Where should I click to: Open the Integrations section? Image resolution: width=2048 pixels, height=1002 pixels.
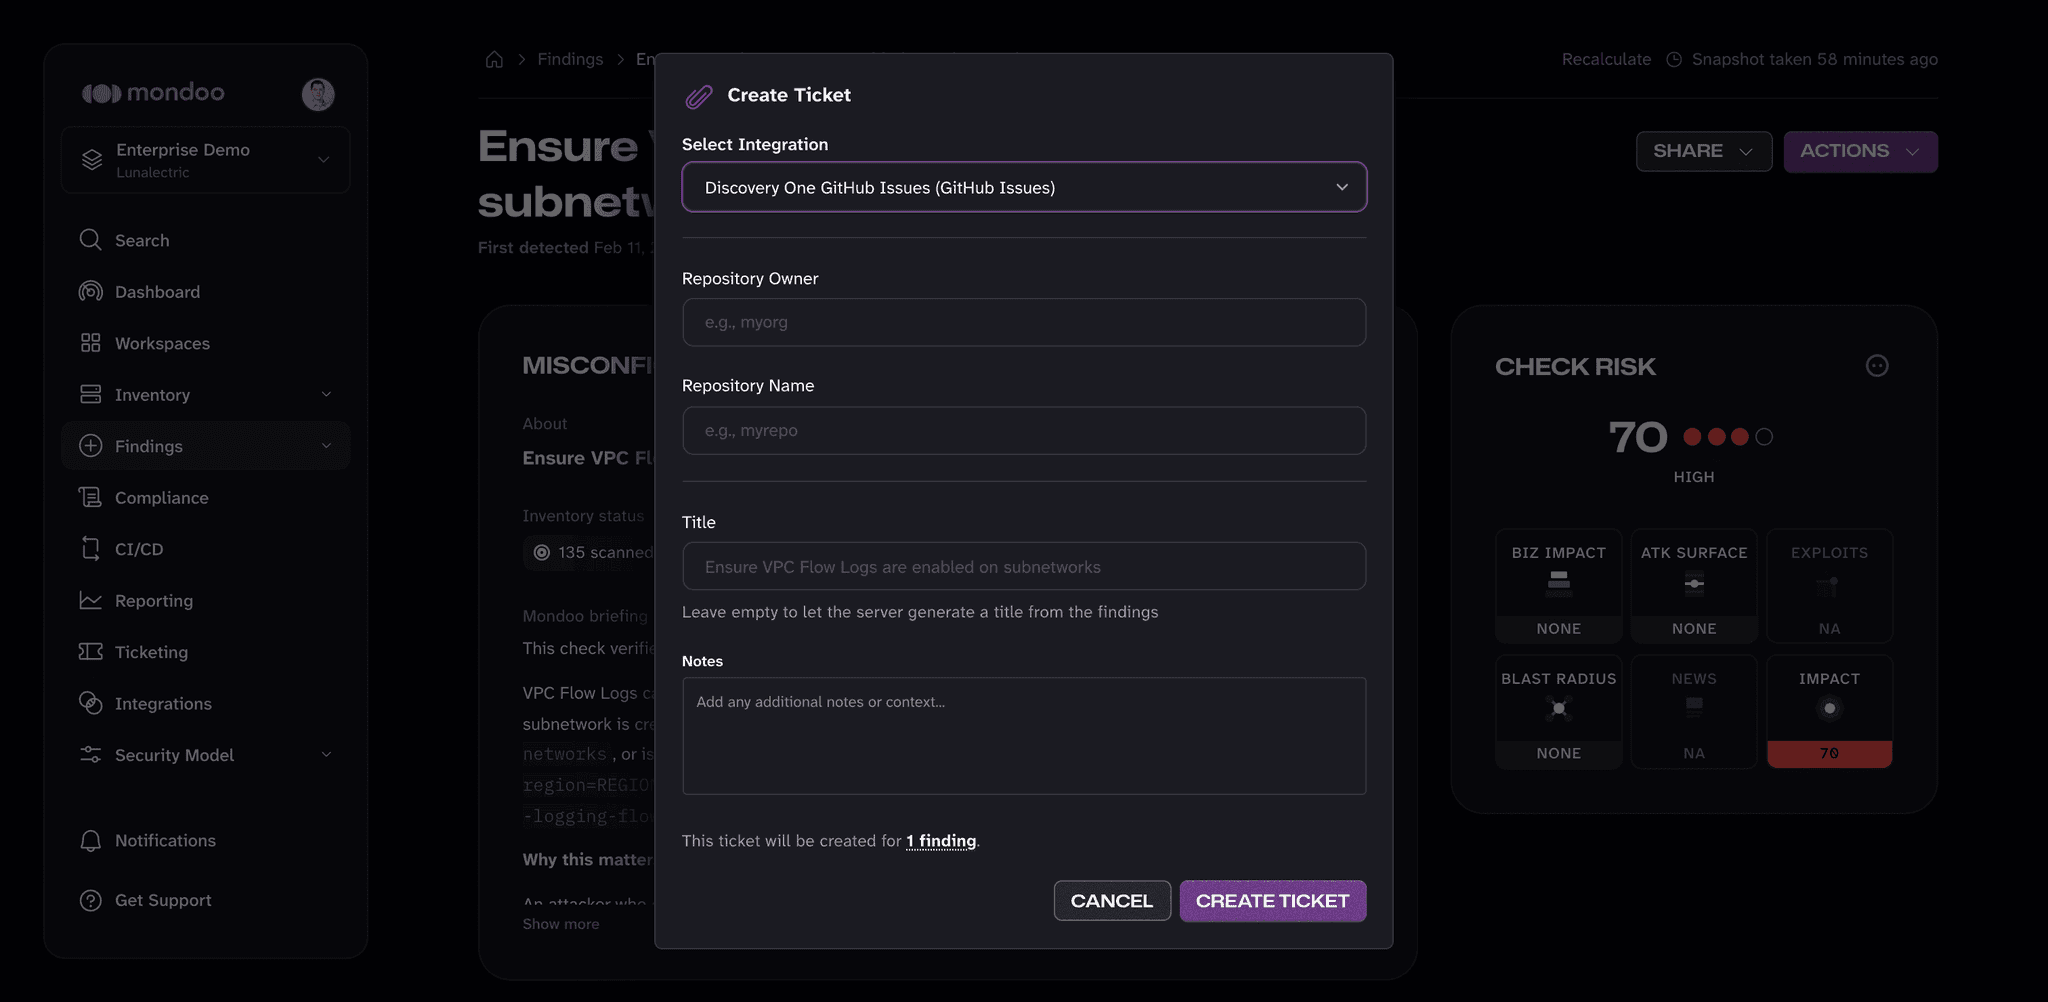coord(205,703)
